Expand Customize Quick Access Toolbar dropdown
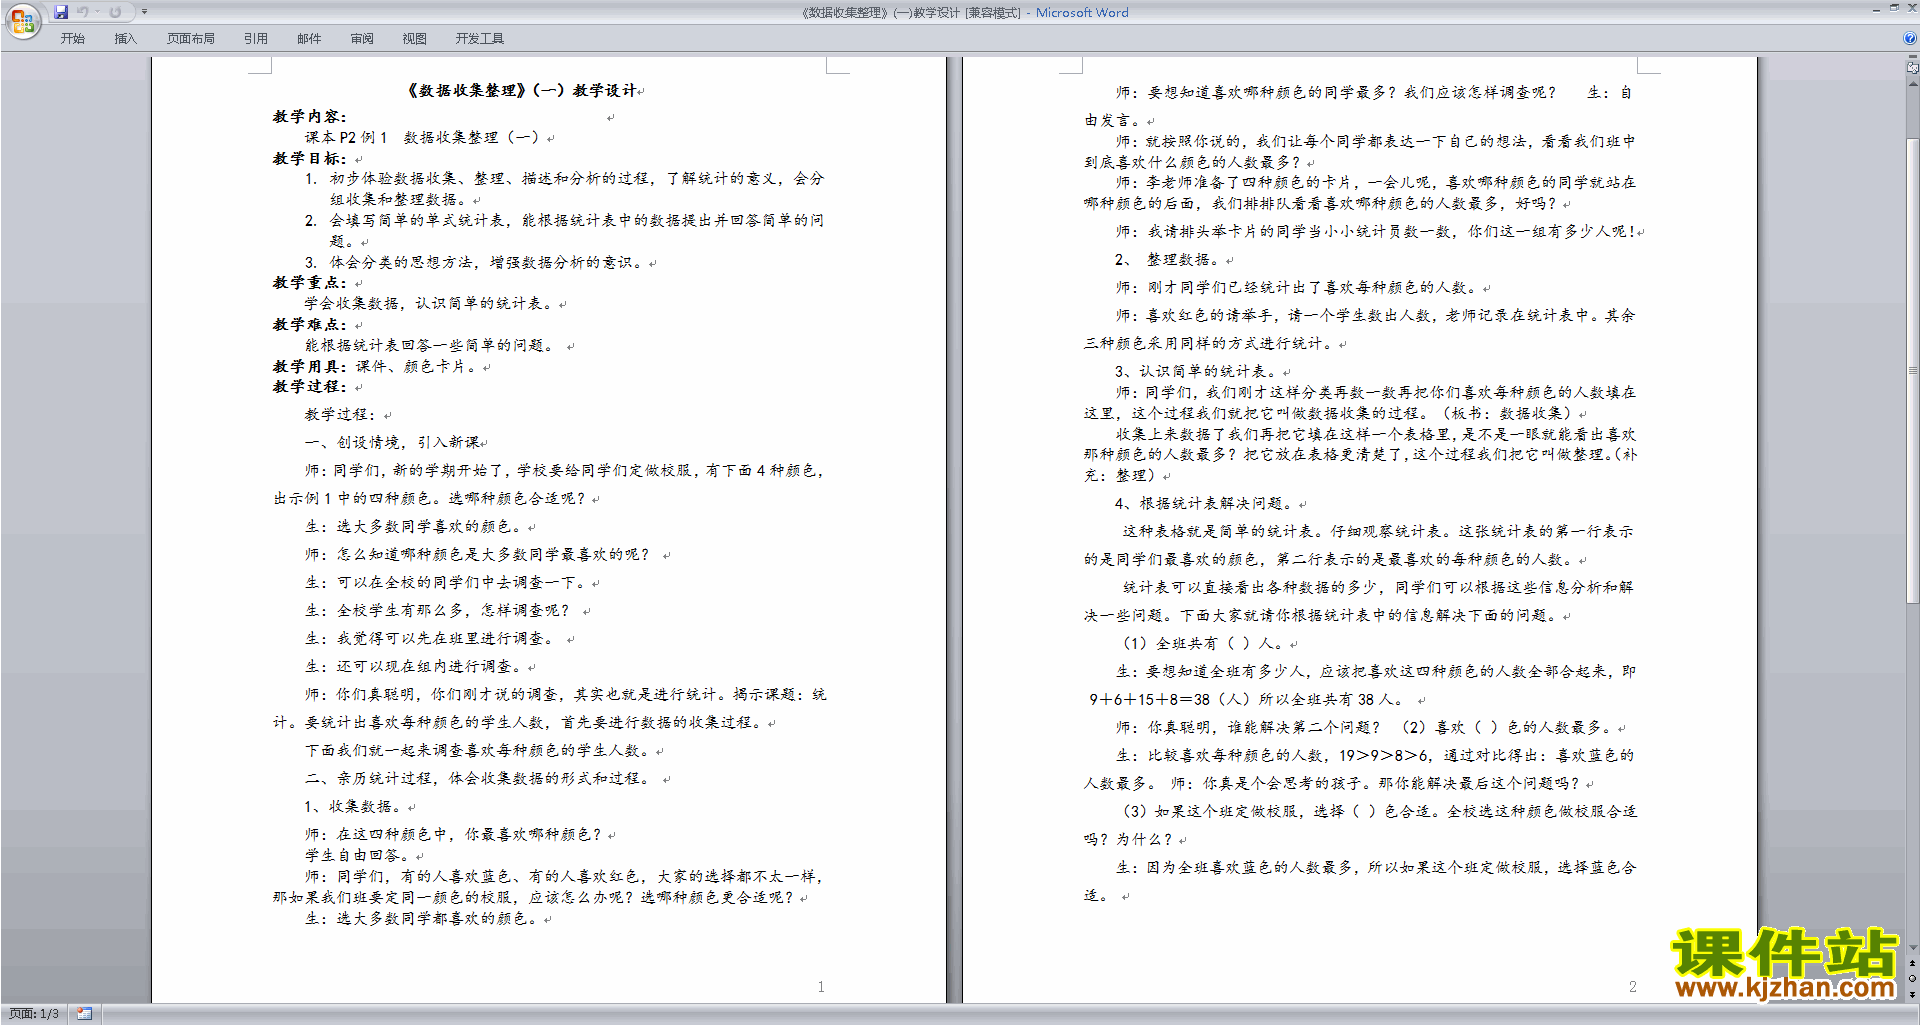Viewport: 1920px width, 1025px height. pyautogui.click(x=144, y=12)
